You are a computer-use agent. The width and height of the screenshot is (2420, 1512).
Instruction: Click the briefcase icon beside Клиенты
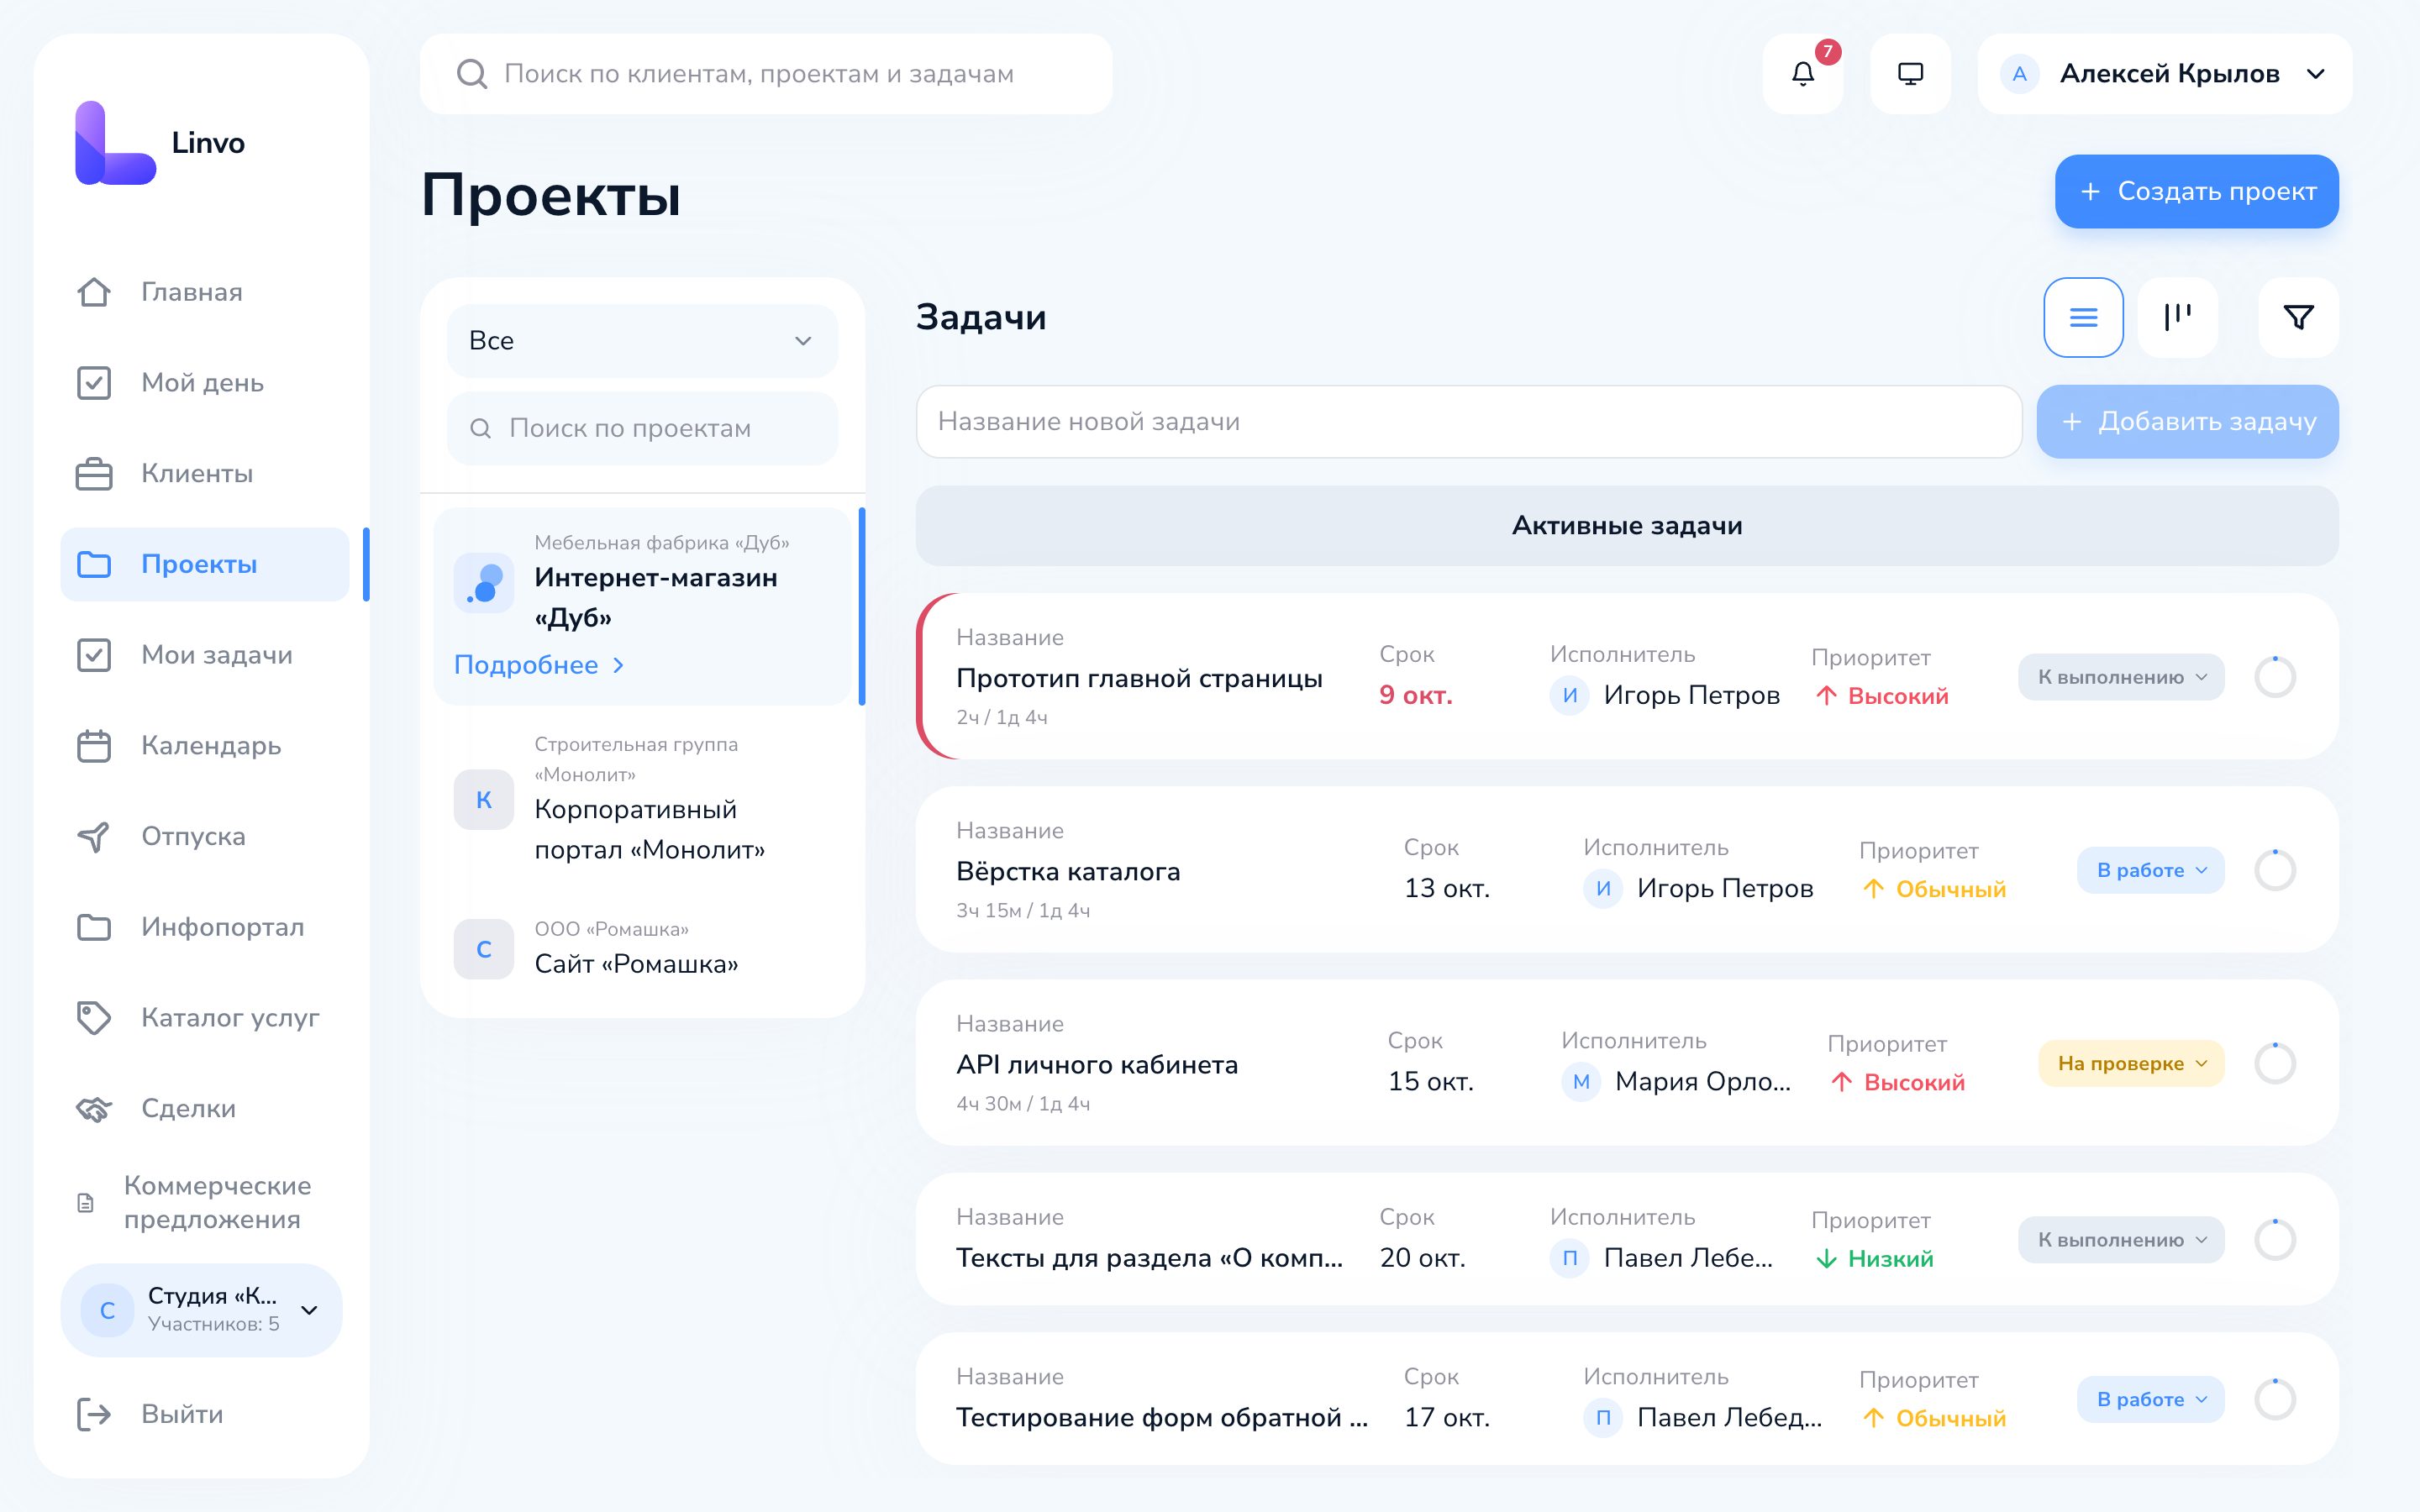[x=94, y=474]
